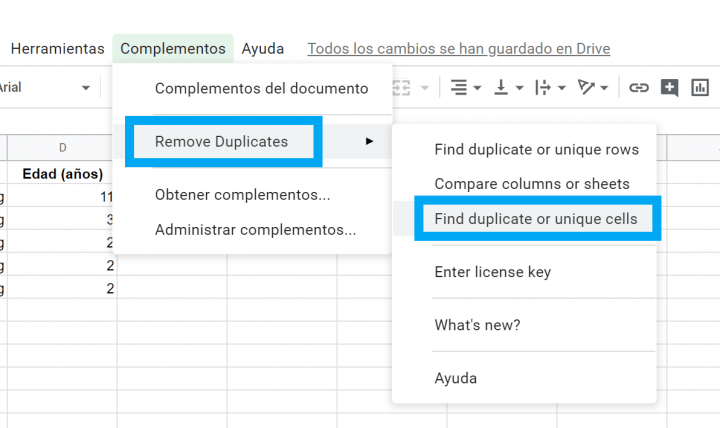Click the horizontal align icon
Viewport: 720px width, 428px height.
tap(459, 87)
